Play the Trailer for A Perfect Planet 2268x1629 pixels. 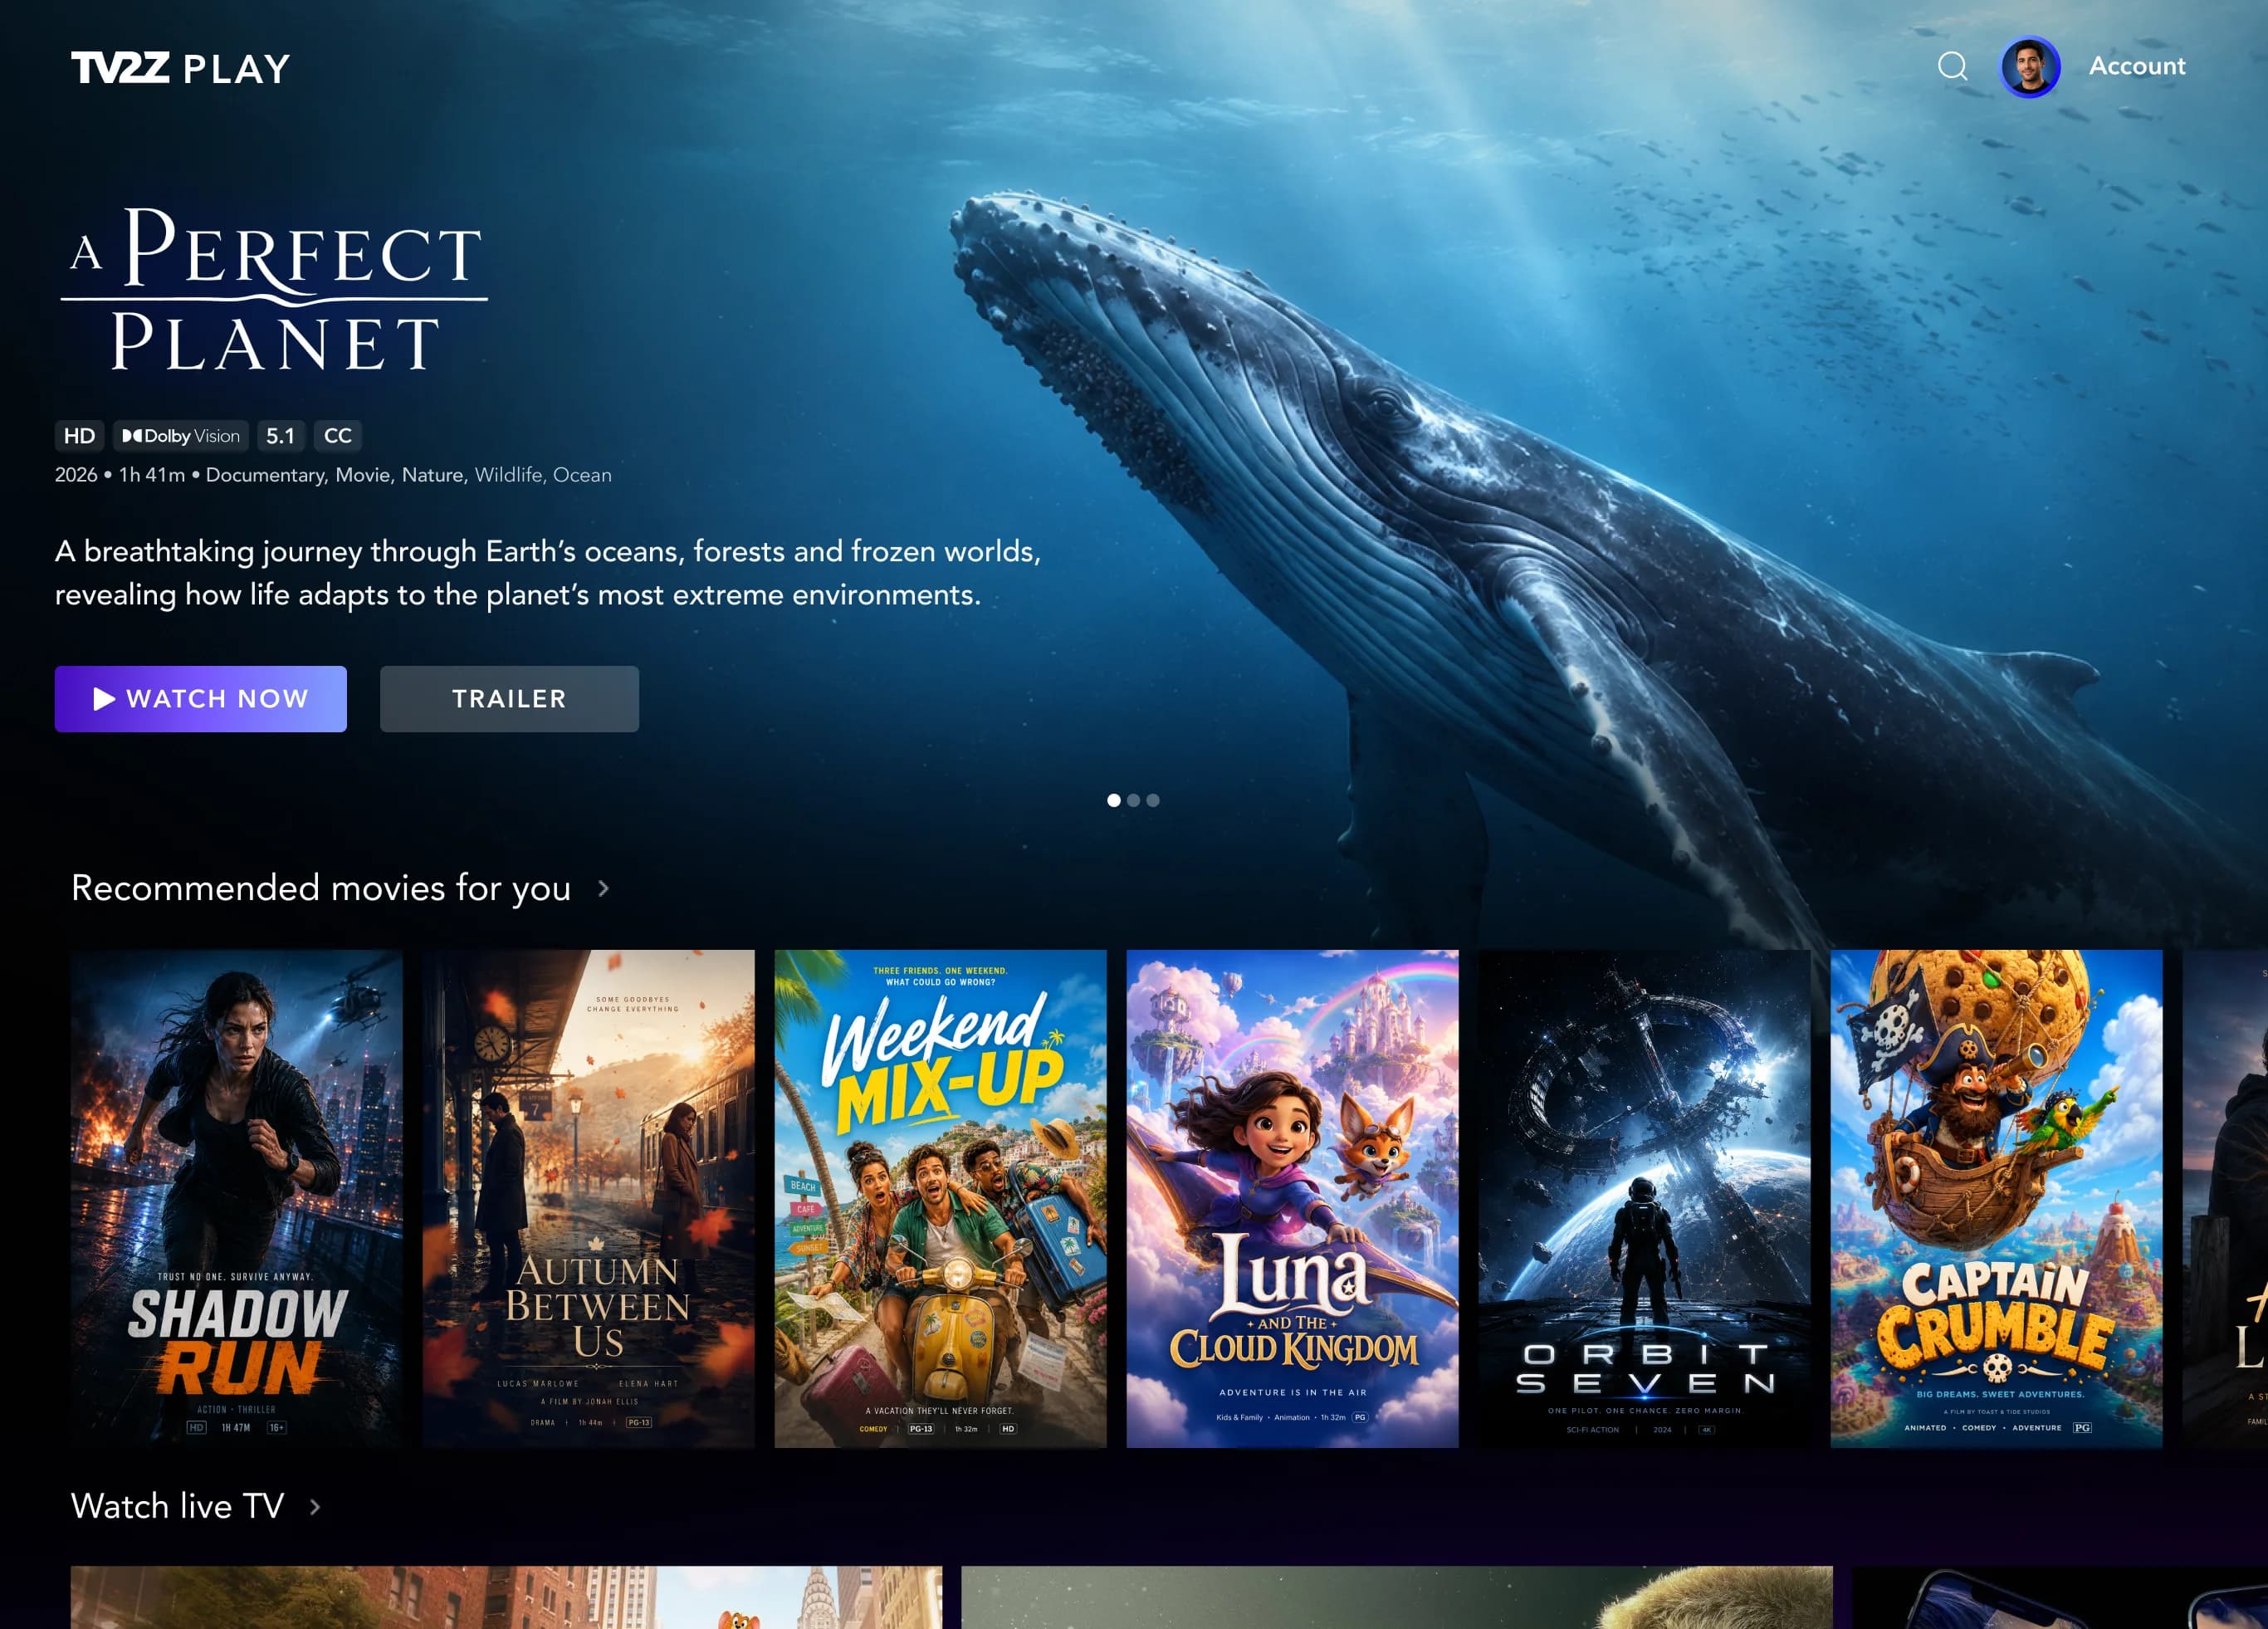509,699
